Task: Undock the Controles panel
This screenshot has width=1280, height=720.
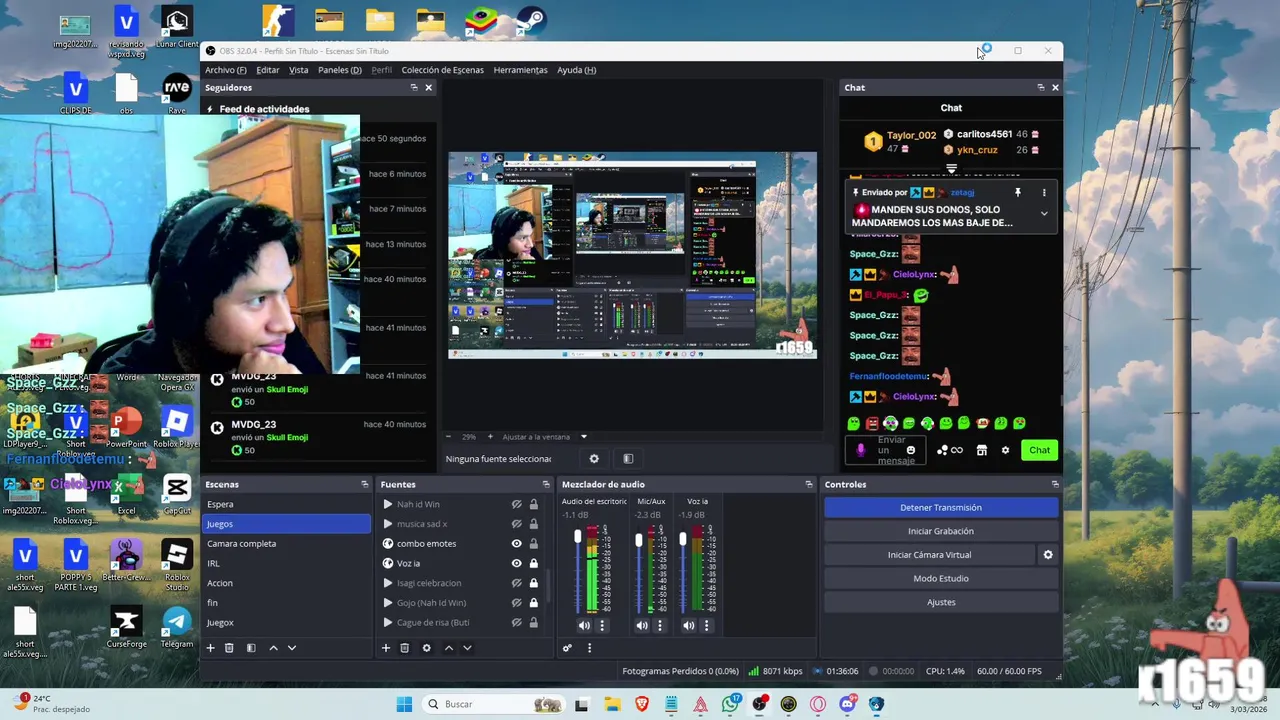Action: click(1055, 484)
